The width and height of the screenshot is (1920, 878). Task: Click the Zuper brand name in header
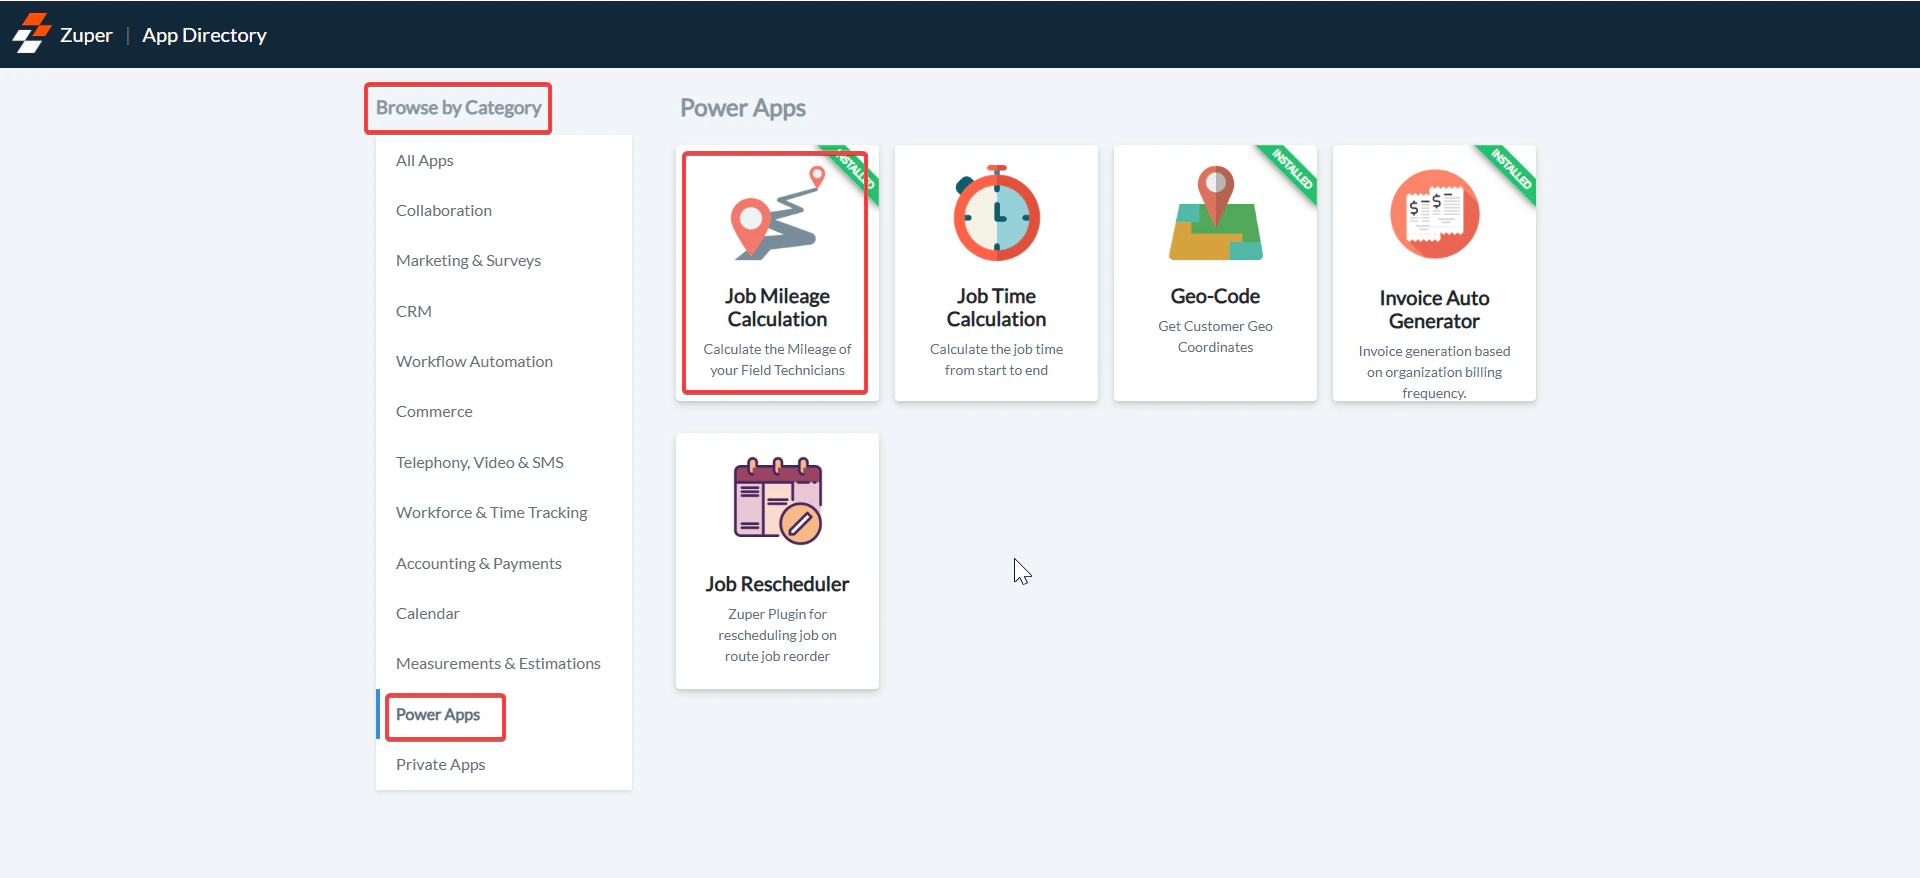pyautogui.click(x=86, y=35)
